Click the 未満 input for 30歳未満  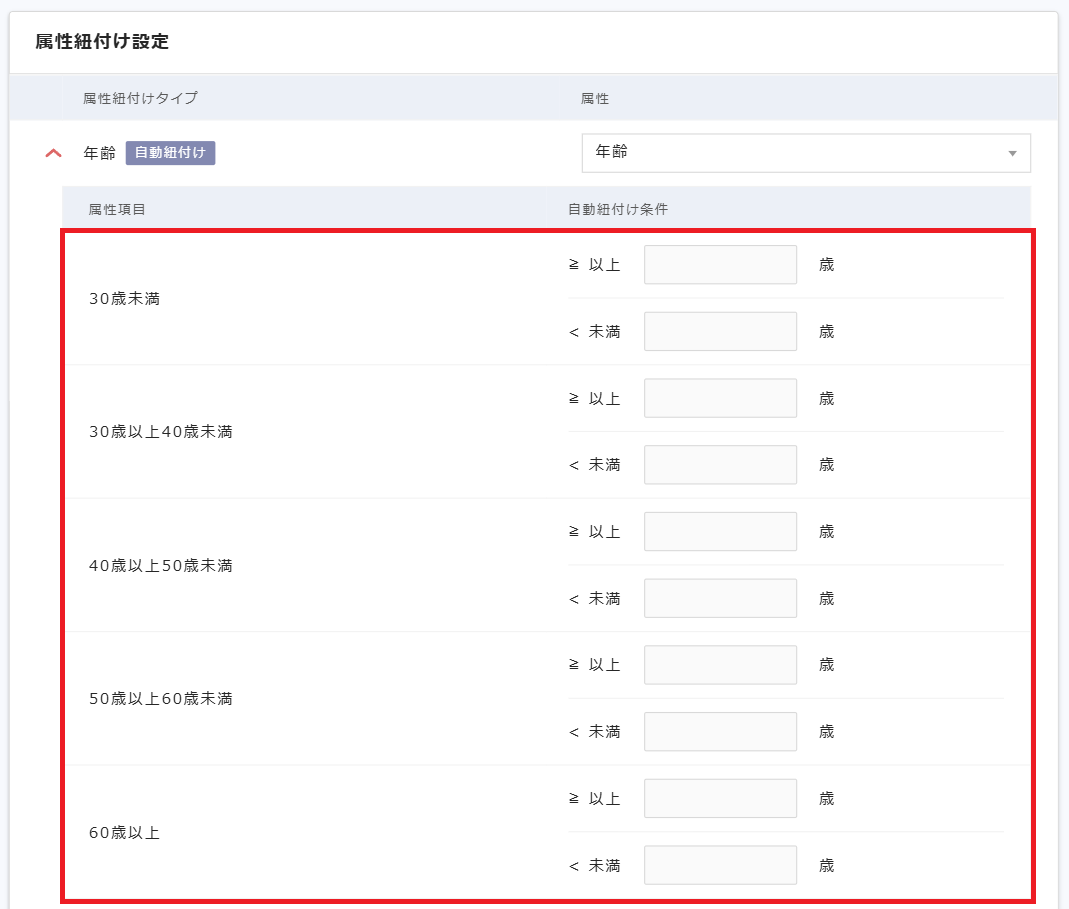tap(720, 331)
